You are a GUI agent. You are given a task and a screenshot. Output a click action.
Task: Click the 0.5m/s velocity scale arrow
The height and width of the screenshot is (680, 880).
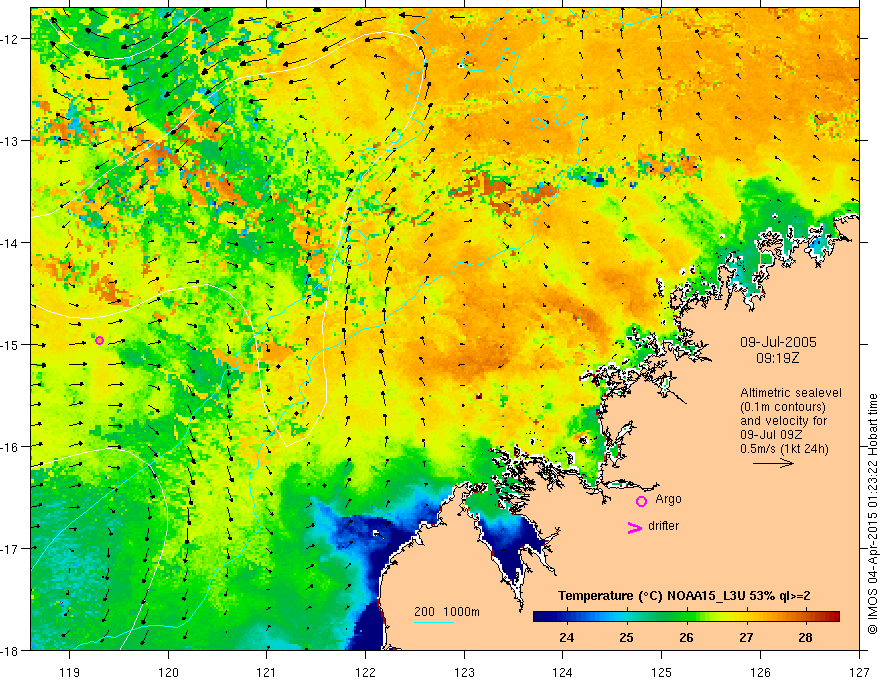(x=773, y=463)
